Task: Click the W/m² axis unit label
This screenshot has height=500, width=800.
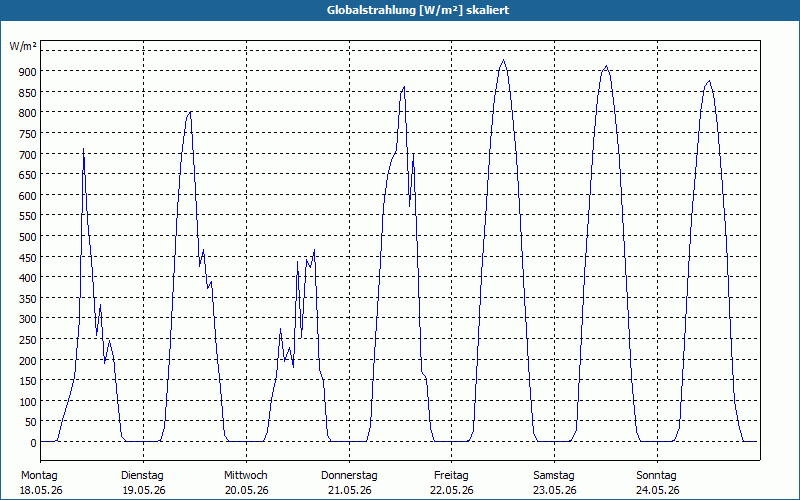Action: click(23, 46)
